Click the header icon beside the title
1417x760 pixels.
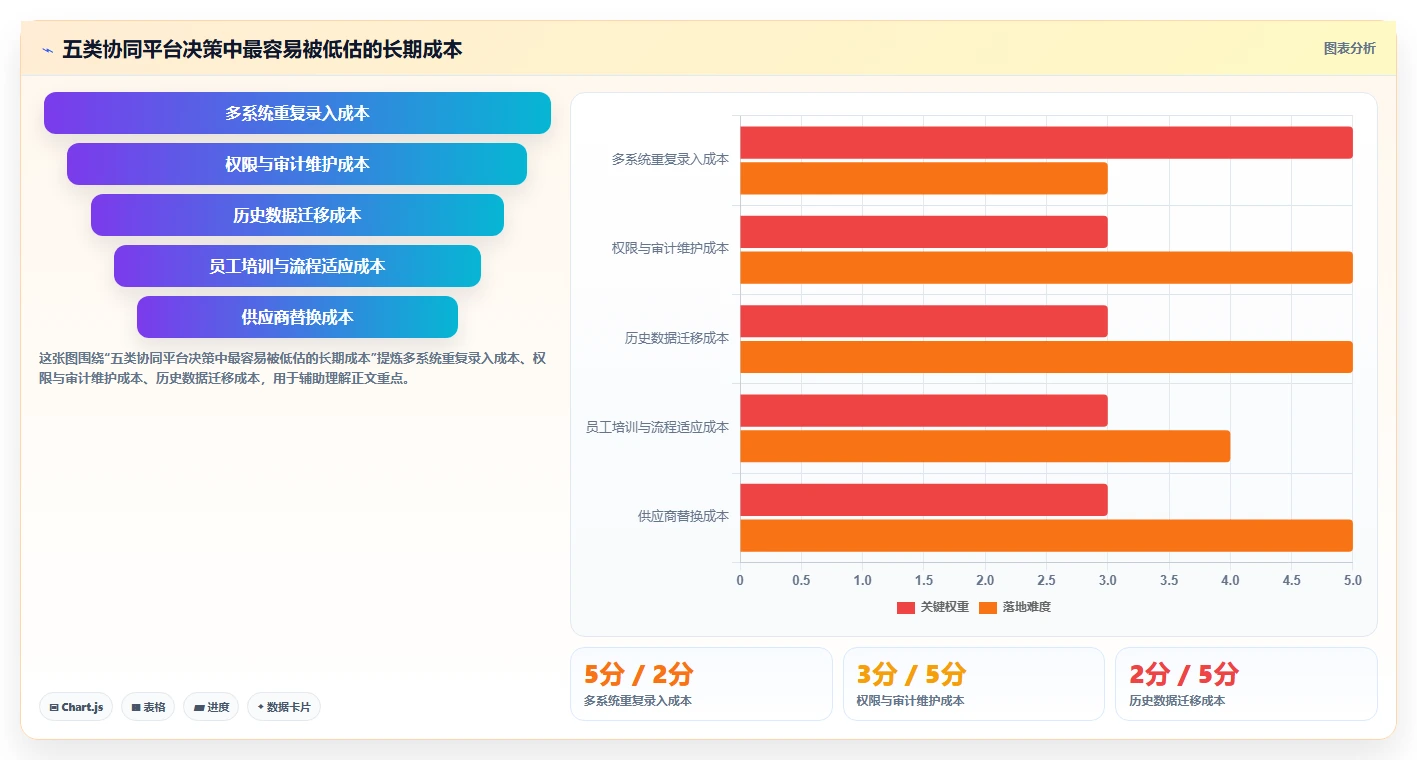click(x=47, y=49)
